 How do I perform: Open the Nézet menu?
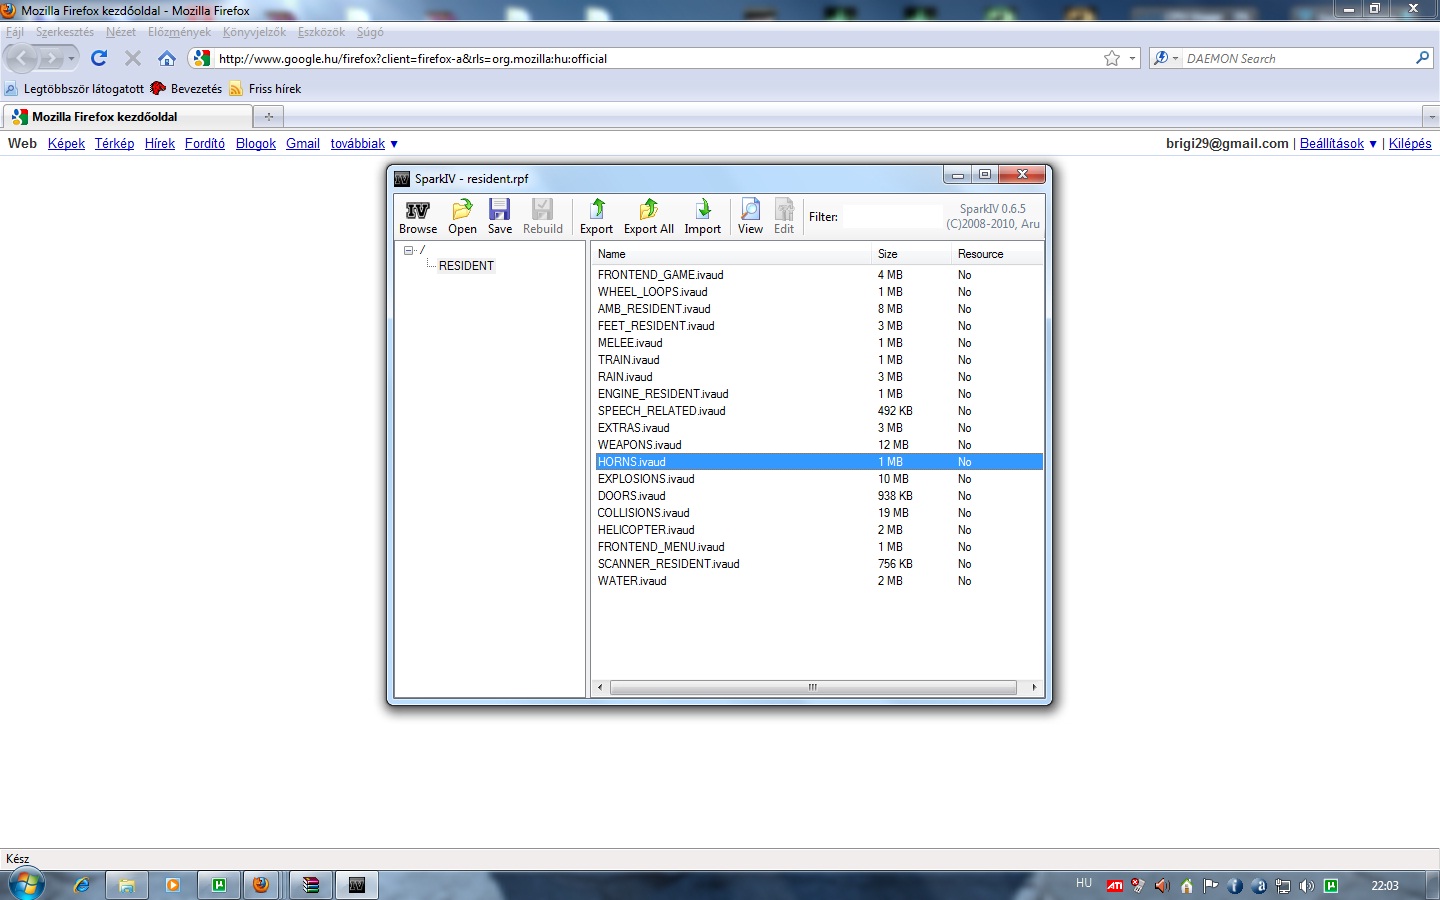121,32
